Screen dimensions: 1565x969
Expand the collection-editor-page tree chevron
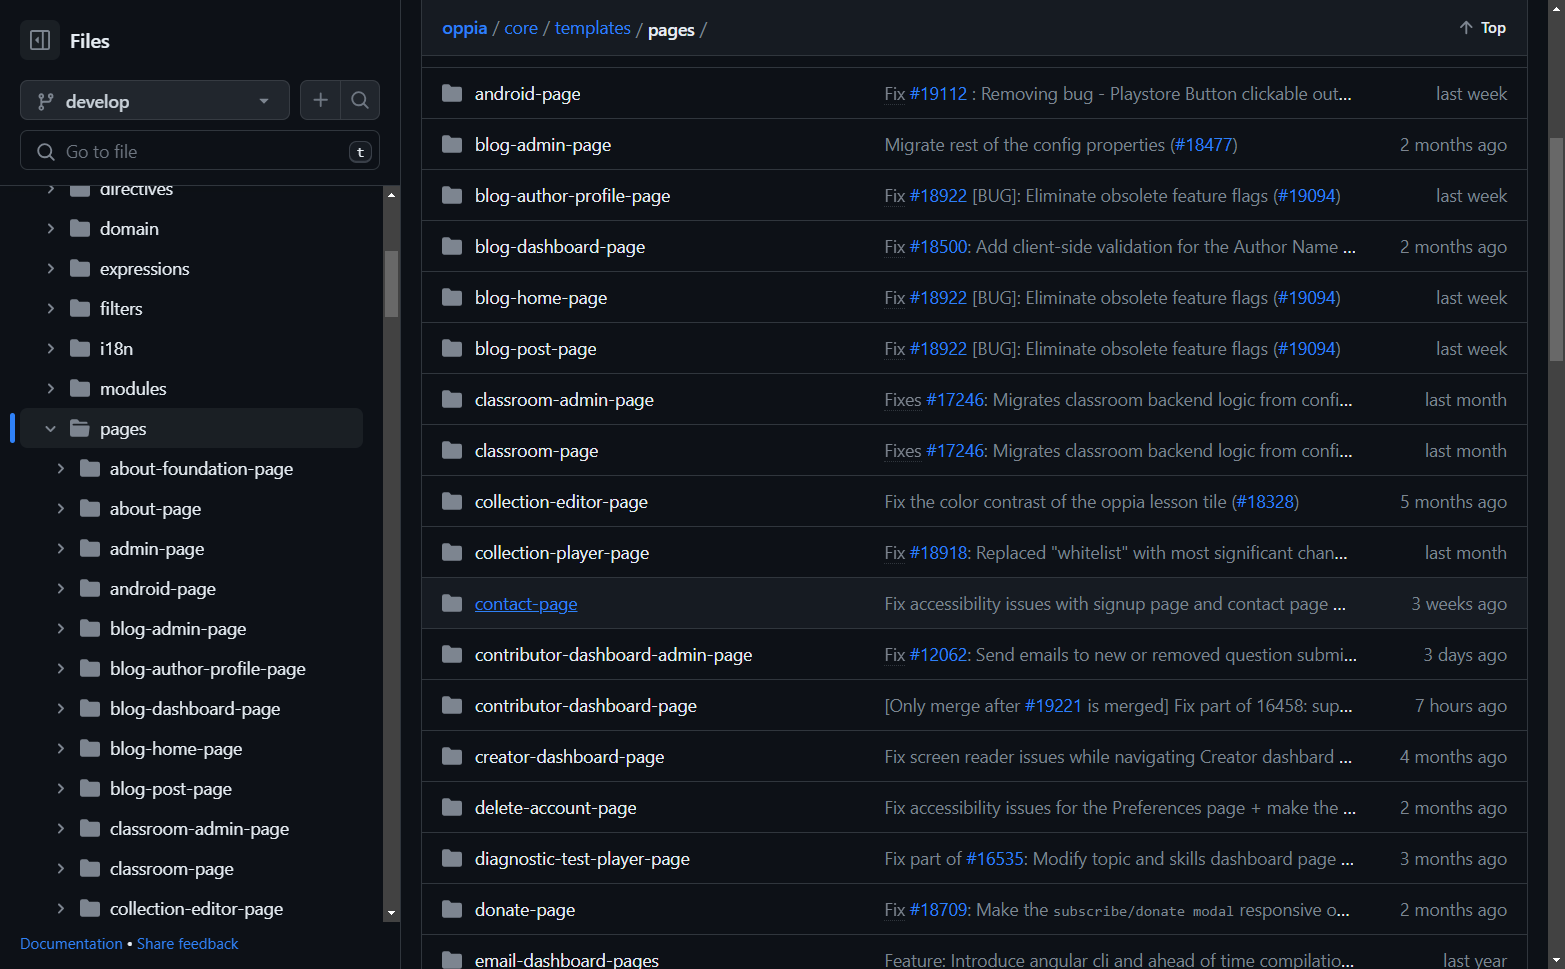tap(60, 908)
